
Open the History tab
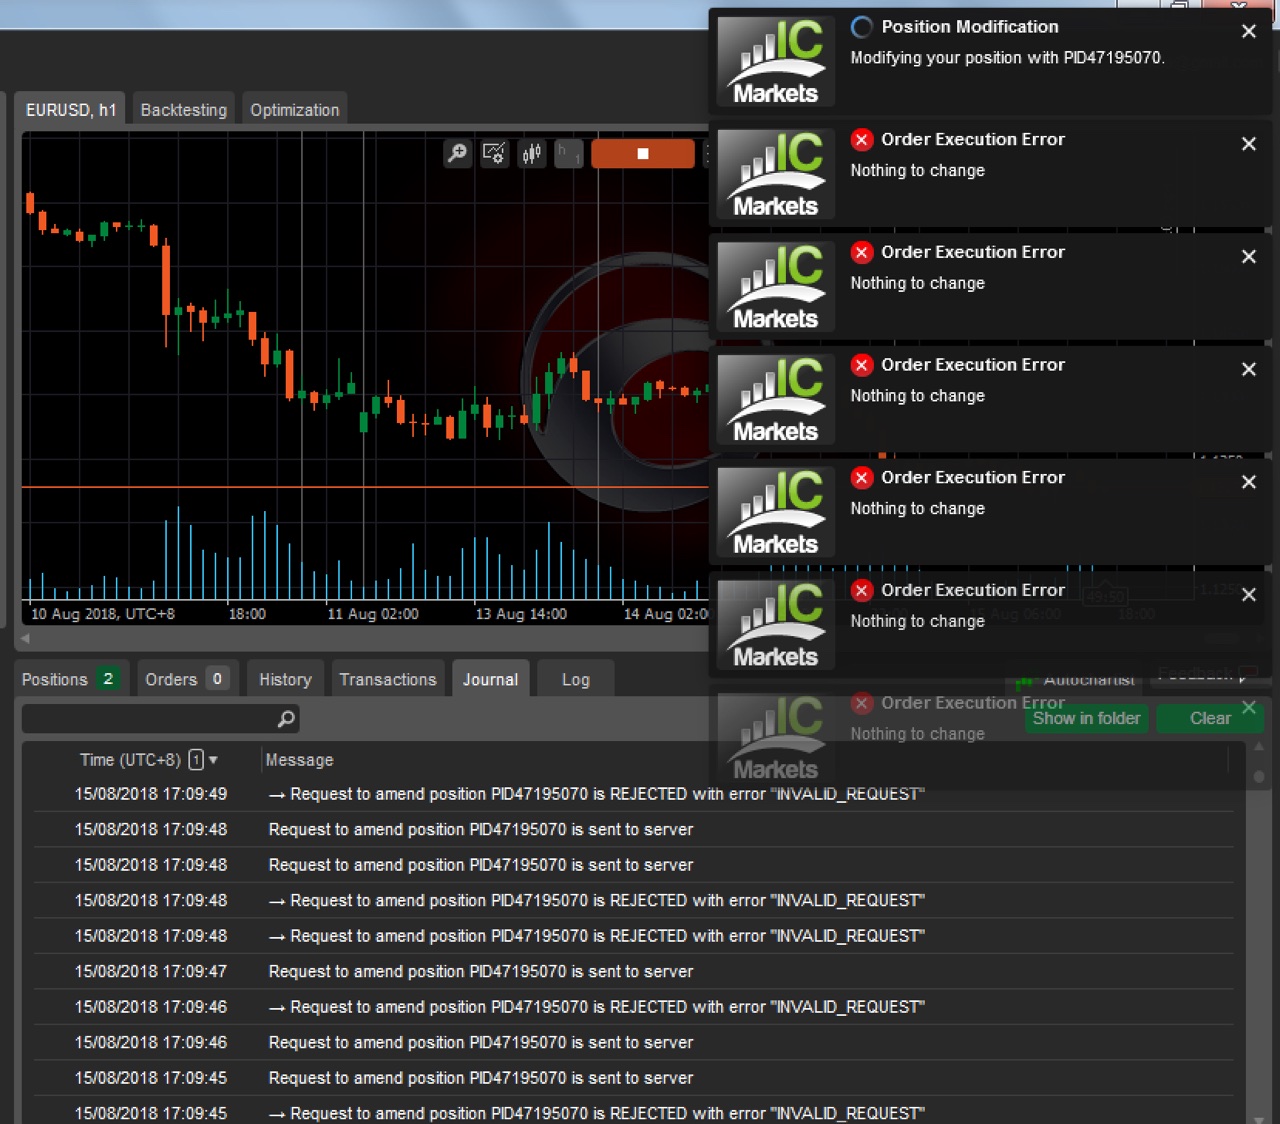(x=285, y=679)
